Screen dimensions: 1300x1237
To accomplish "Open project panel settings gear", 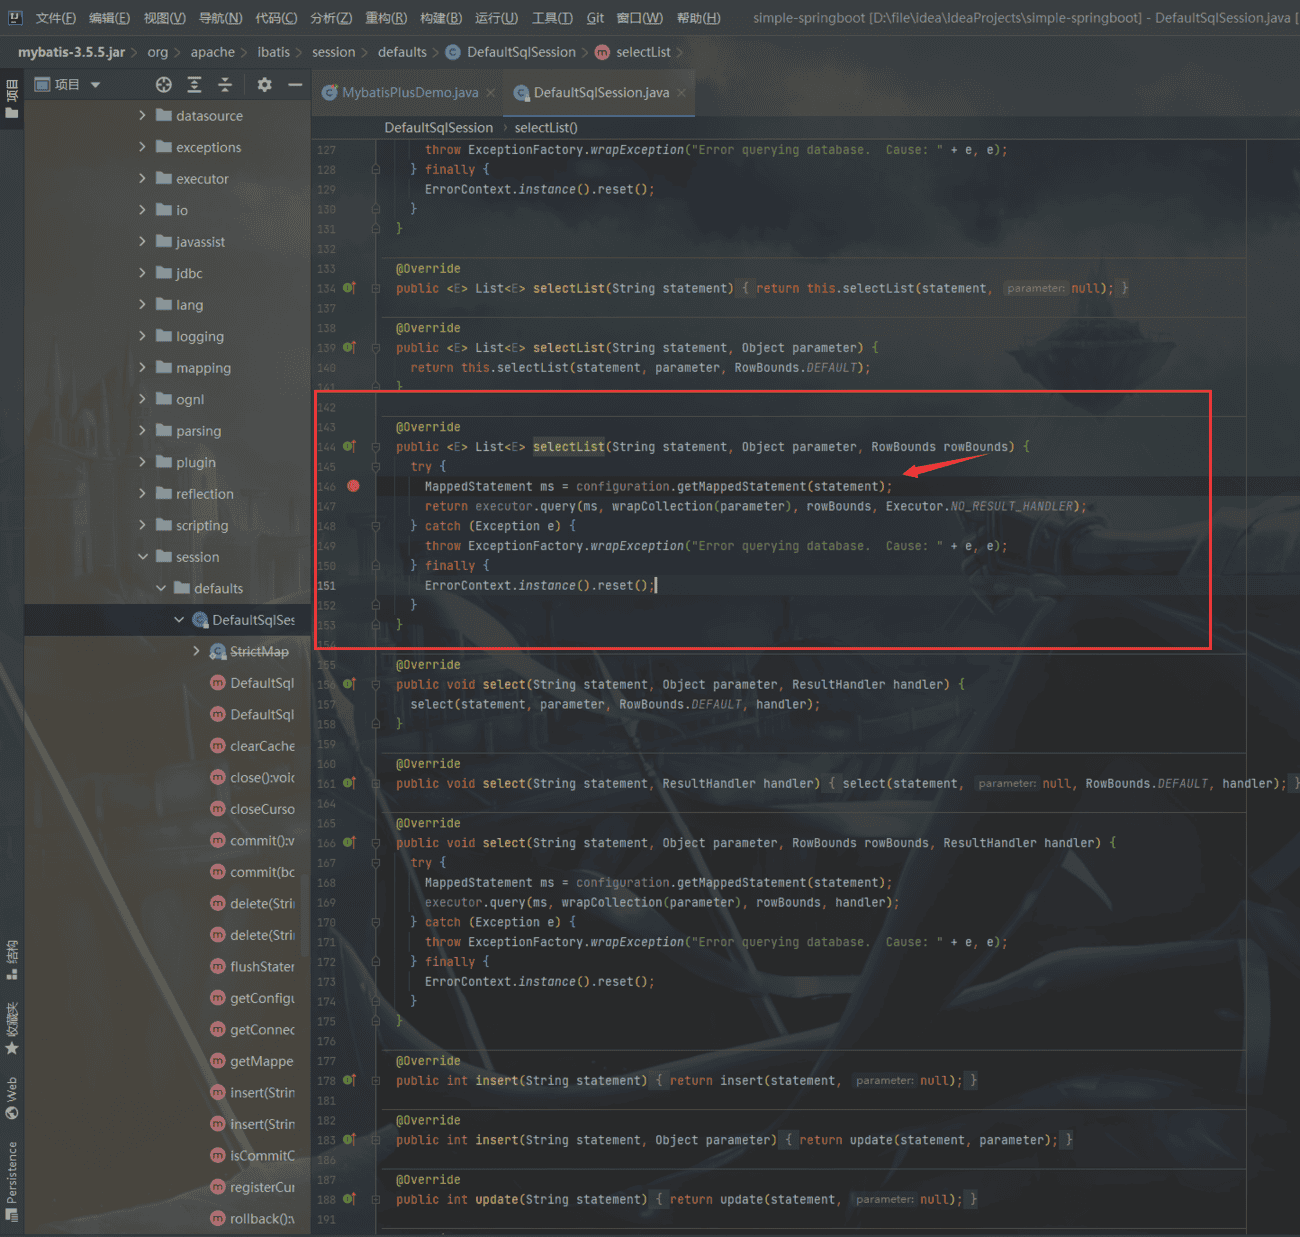I will (264, 85).
